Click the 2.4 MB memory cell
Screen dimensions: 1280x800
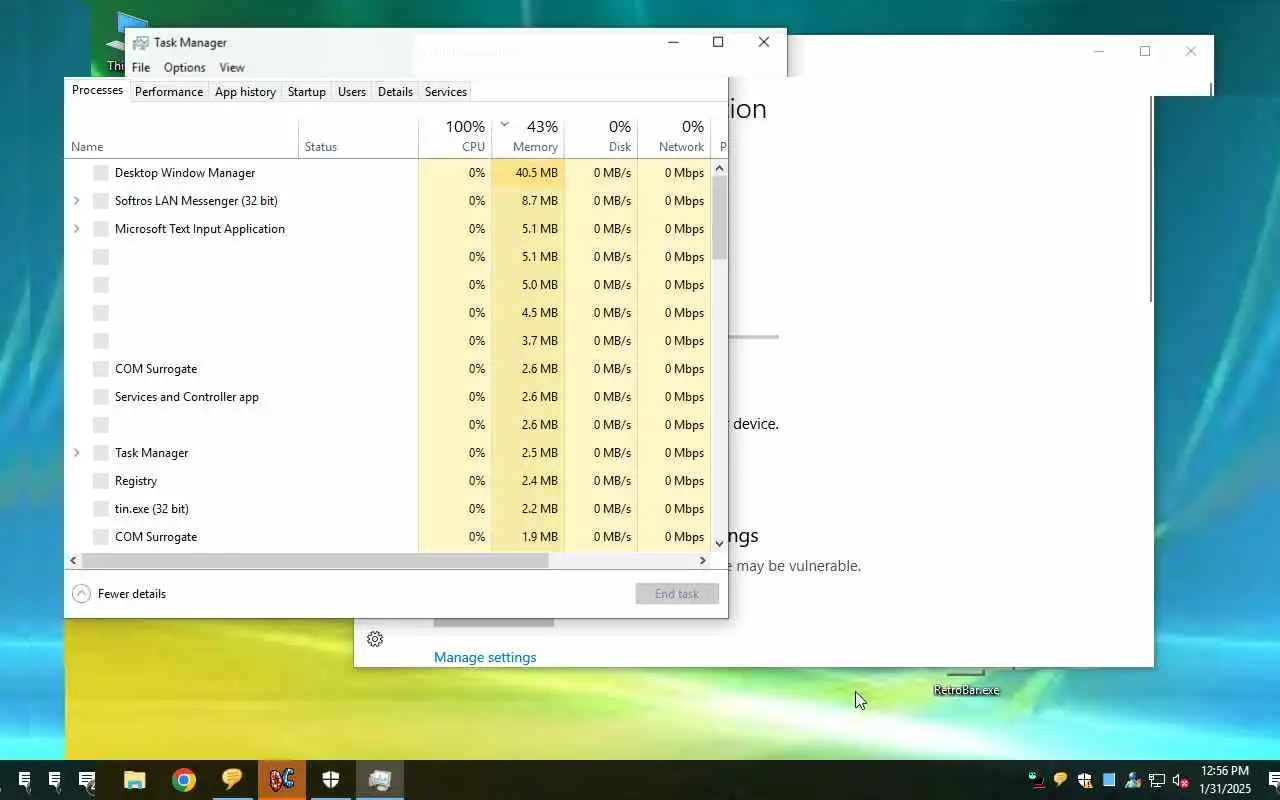[x=528, y=481]
